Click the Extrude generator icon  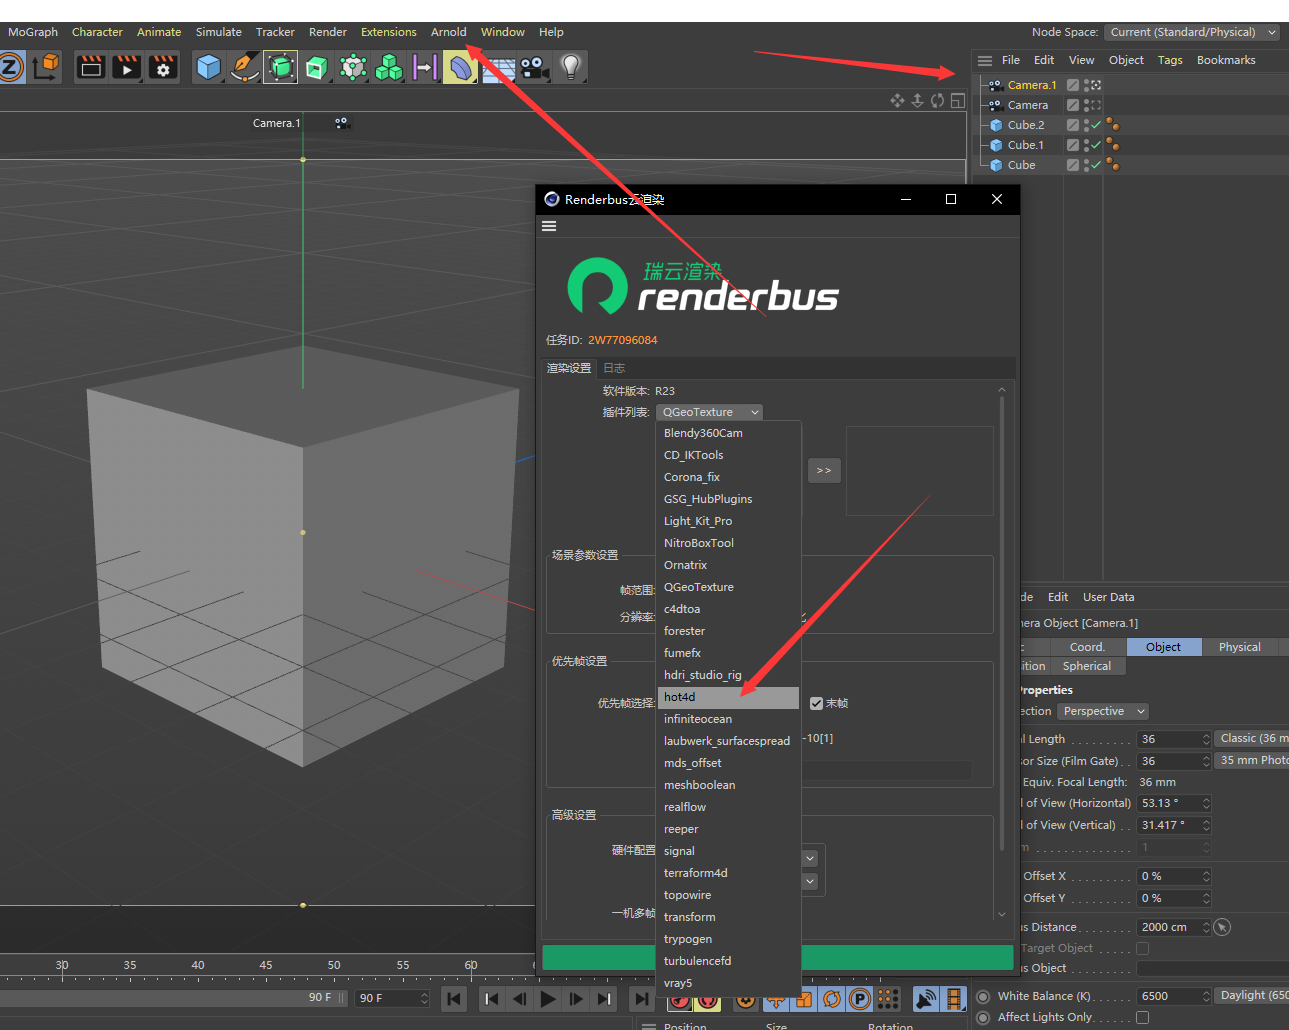pos(317,67)
